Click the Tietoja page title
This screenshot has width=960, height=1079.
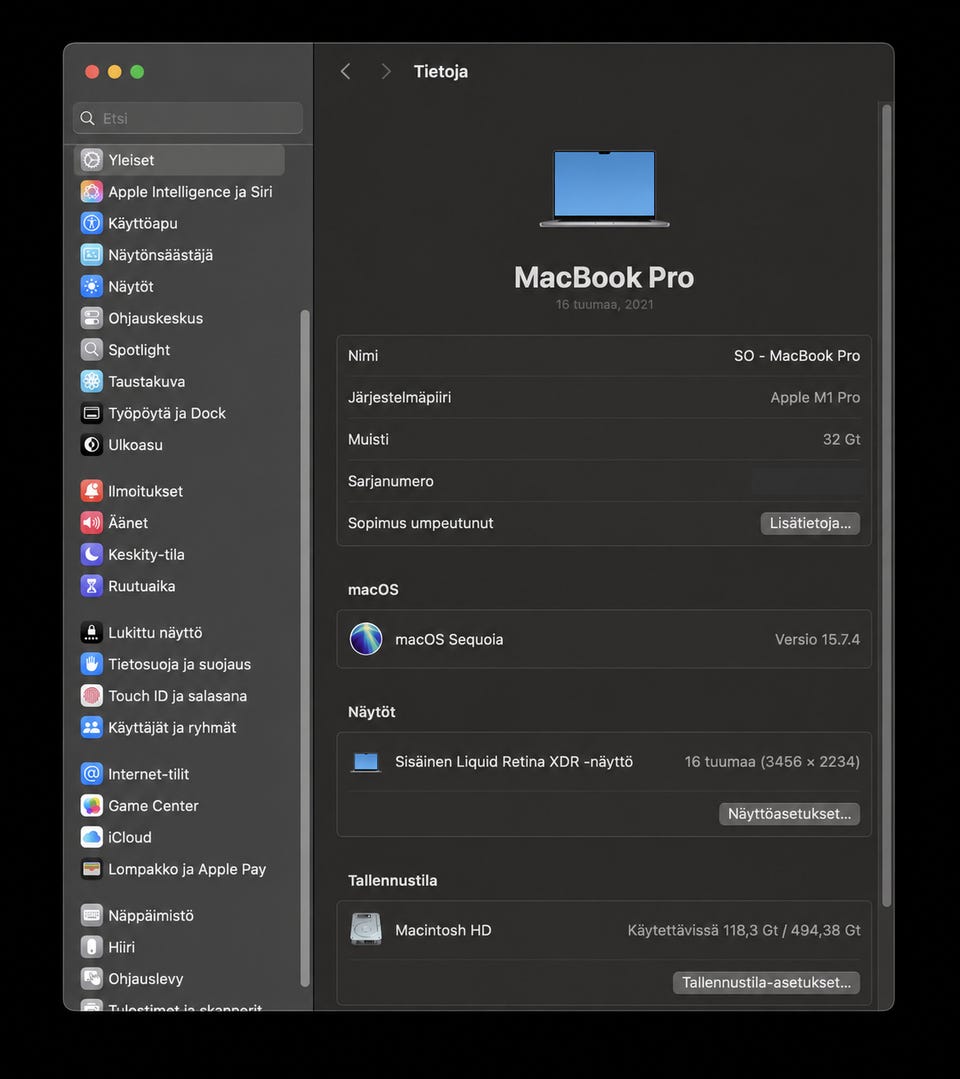(x=440, y=72)
